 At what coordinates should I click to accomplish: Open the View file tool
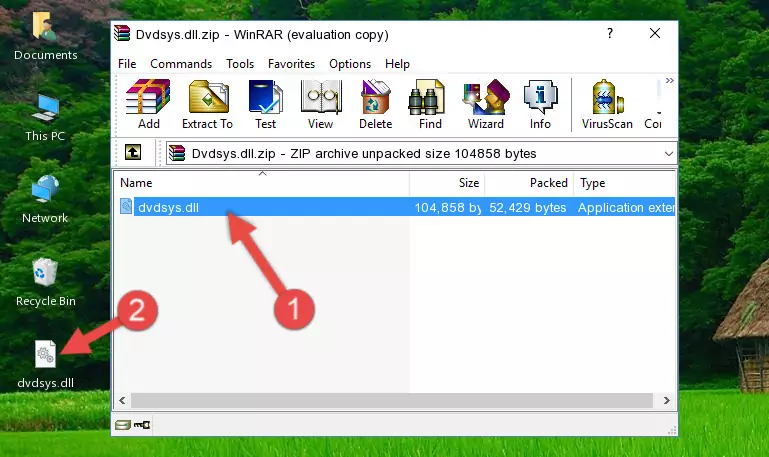pos(321,104)
